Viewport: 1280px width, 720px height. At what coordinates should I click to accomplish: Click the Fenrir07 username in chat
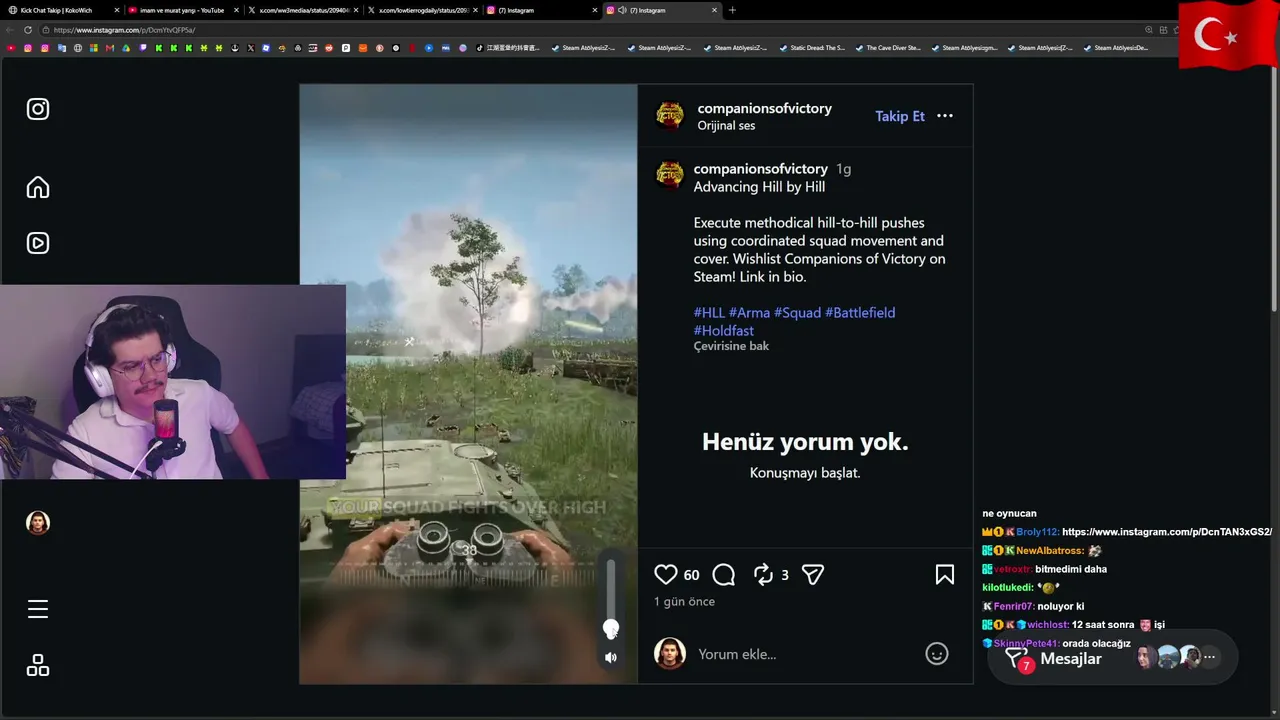[1014, 606]
